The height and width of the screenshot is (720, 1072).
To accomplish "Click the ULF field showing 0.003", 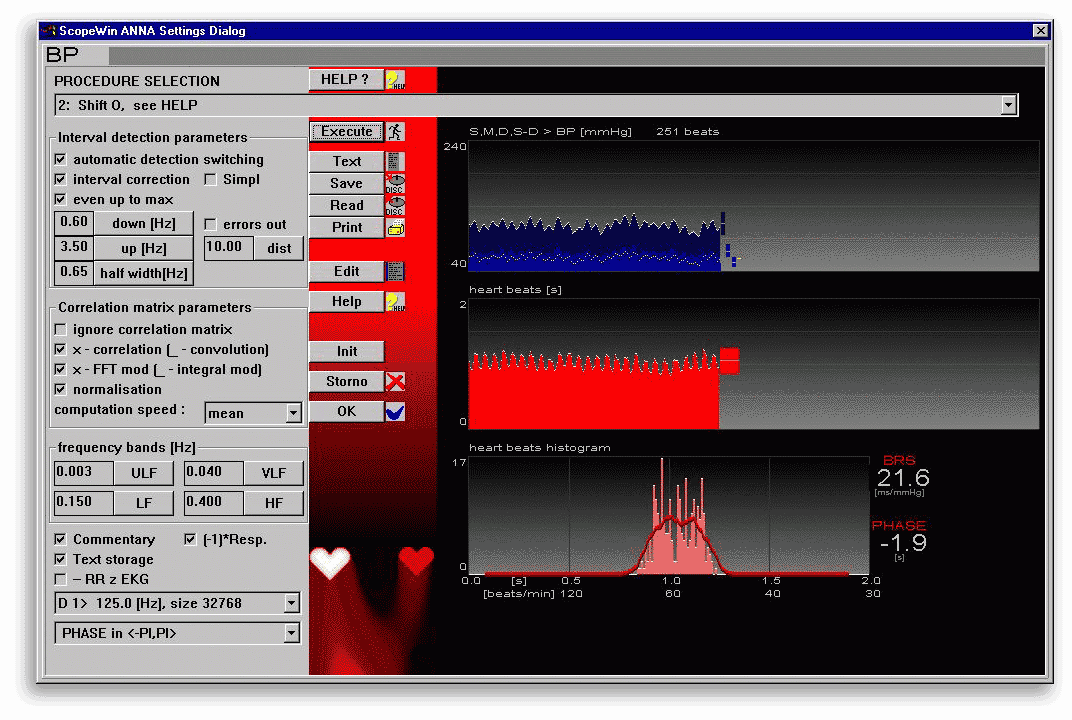I will click(x=84, y=472).
